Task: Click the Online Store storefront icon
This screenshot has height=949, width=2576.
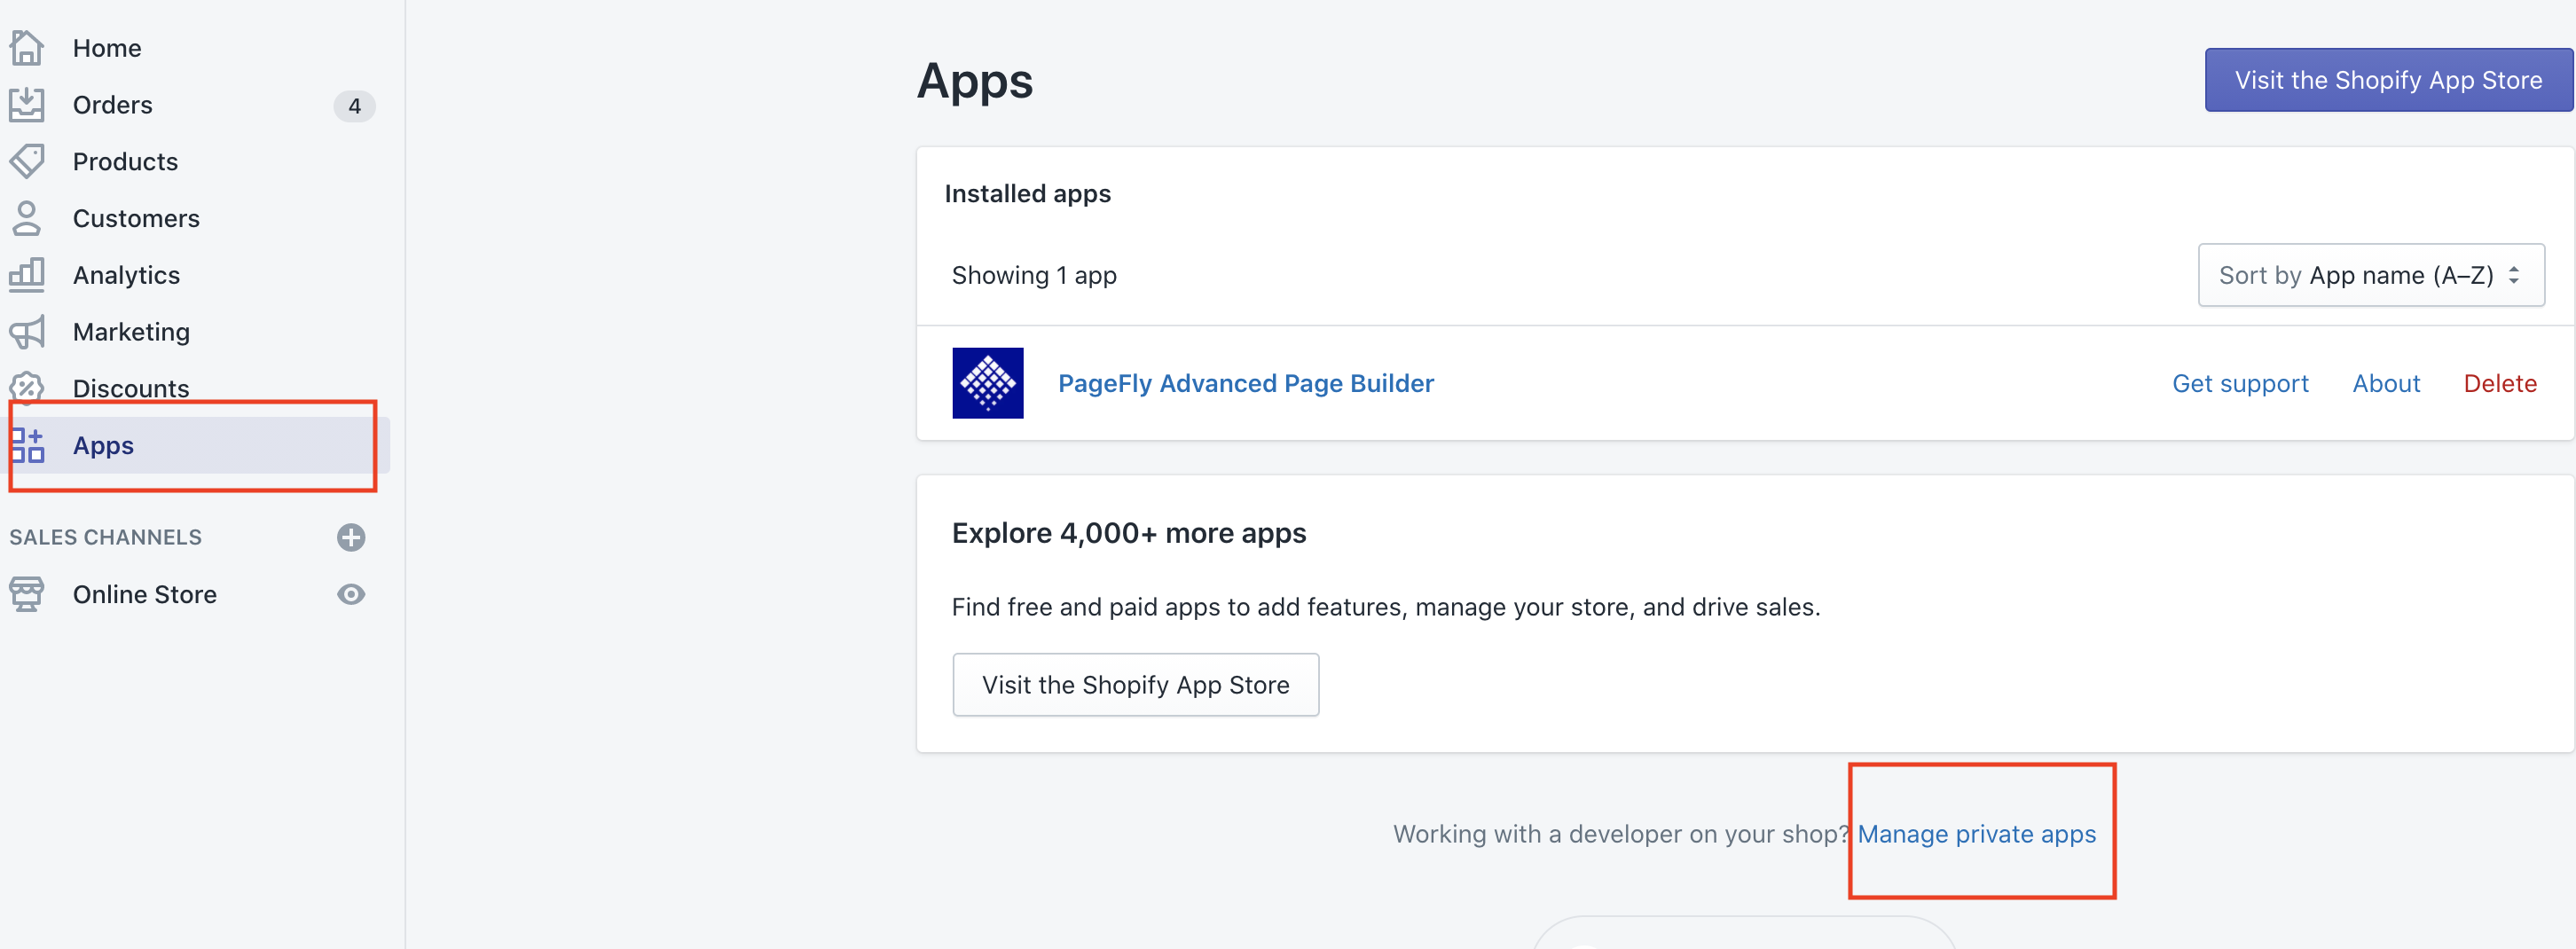Action: (x=27, y=594)
